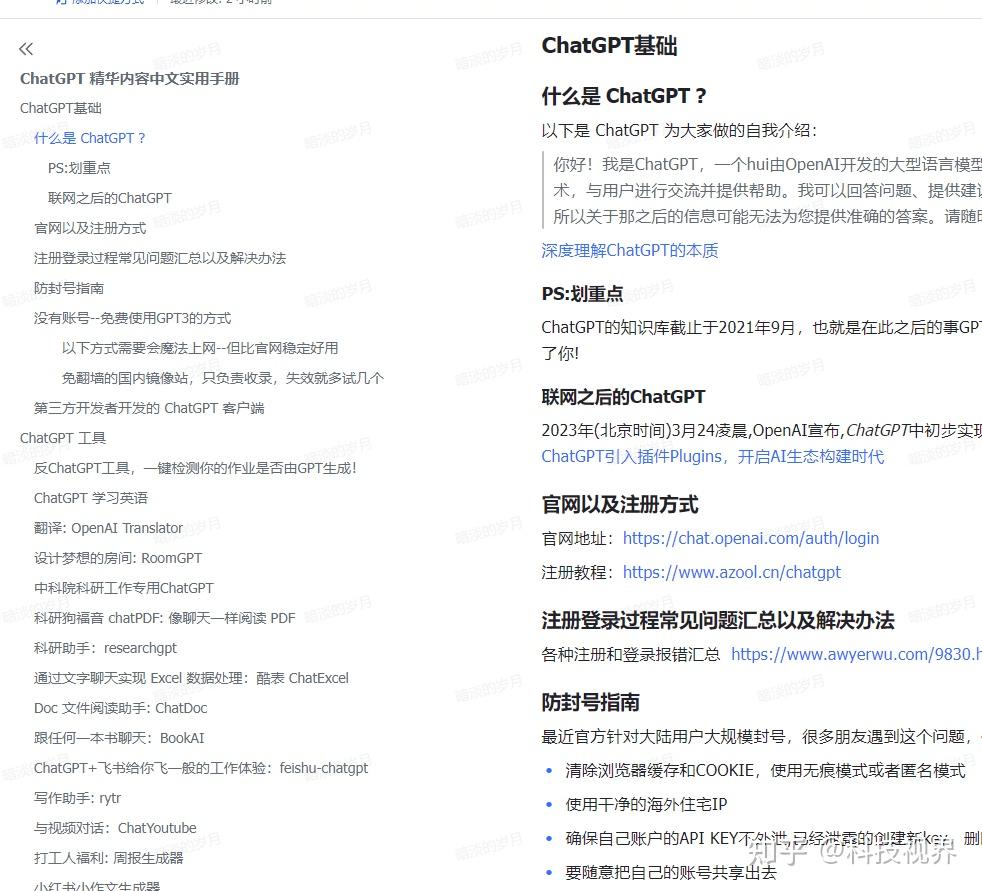Select PS:划重点 in the sidebar
Image resolution: width=982 pixels, height=891 pixels.
[x=79, y=167]
